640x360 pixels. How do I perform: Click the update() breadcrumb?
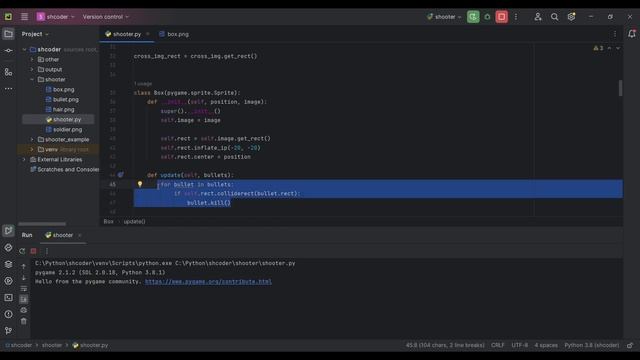[x=134, y=222]
